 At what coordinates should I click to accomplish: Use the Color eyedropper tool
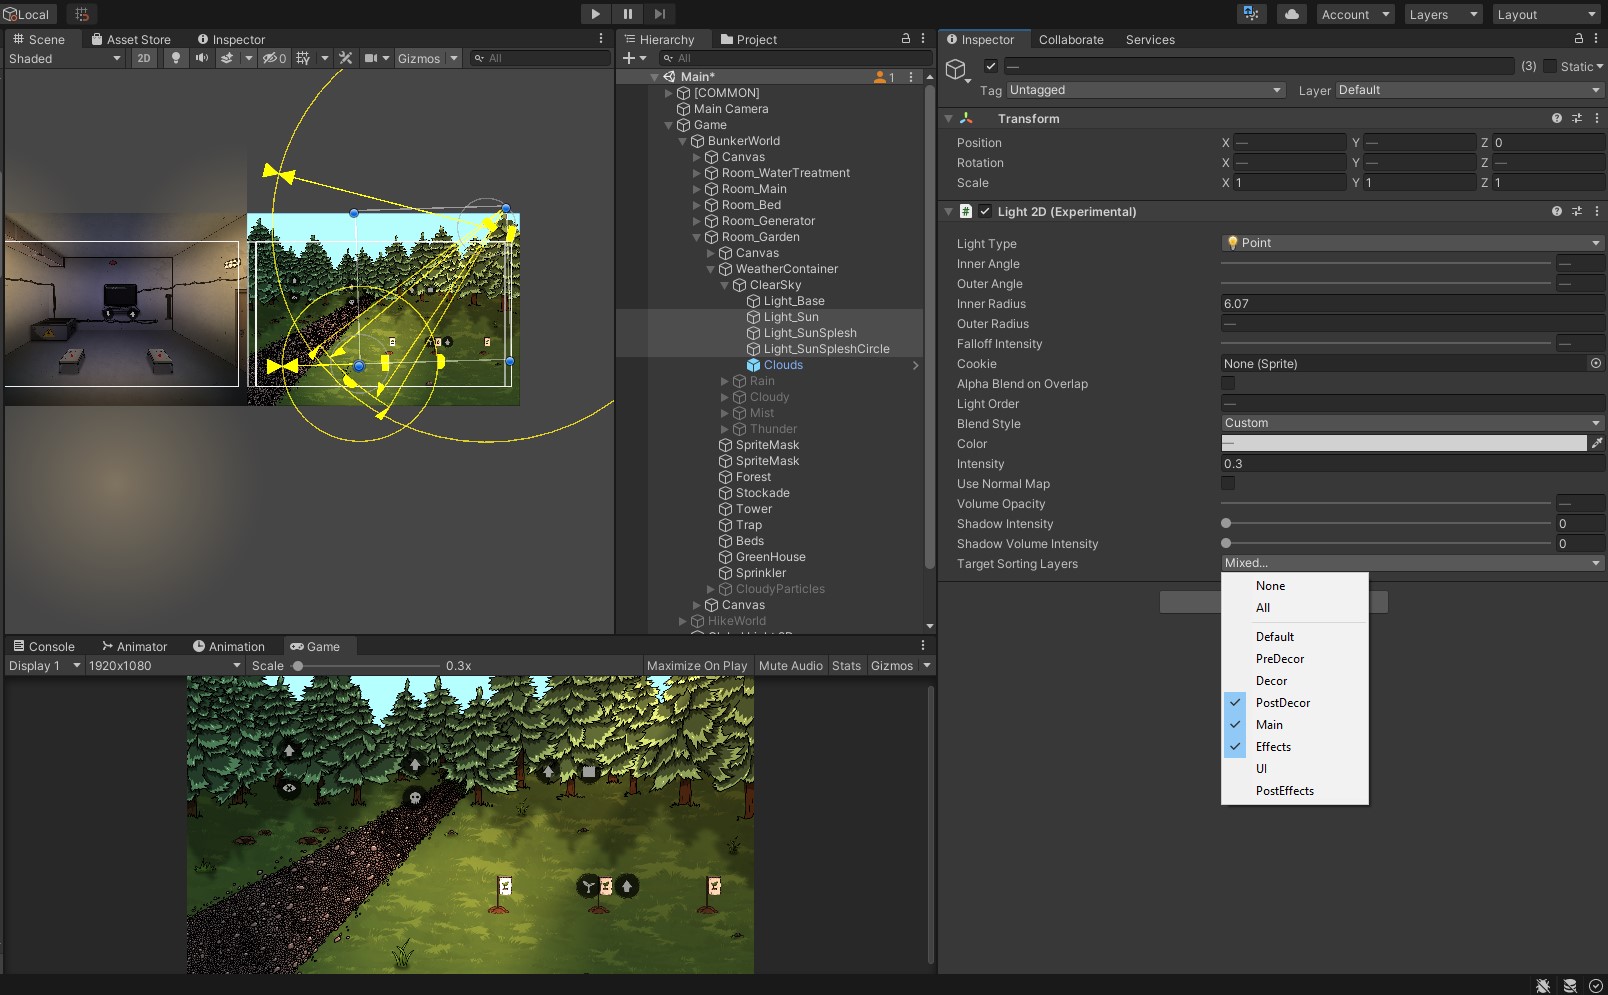tap(1597, 443)
